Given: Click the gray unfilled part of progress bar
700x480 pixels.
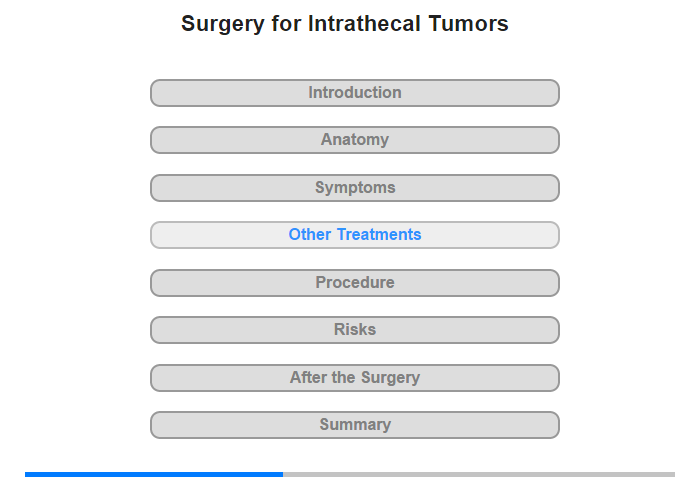Looking at the screenshot, I should point(479,474).
